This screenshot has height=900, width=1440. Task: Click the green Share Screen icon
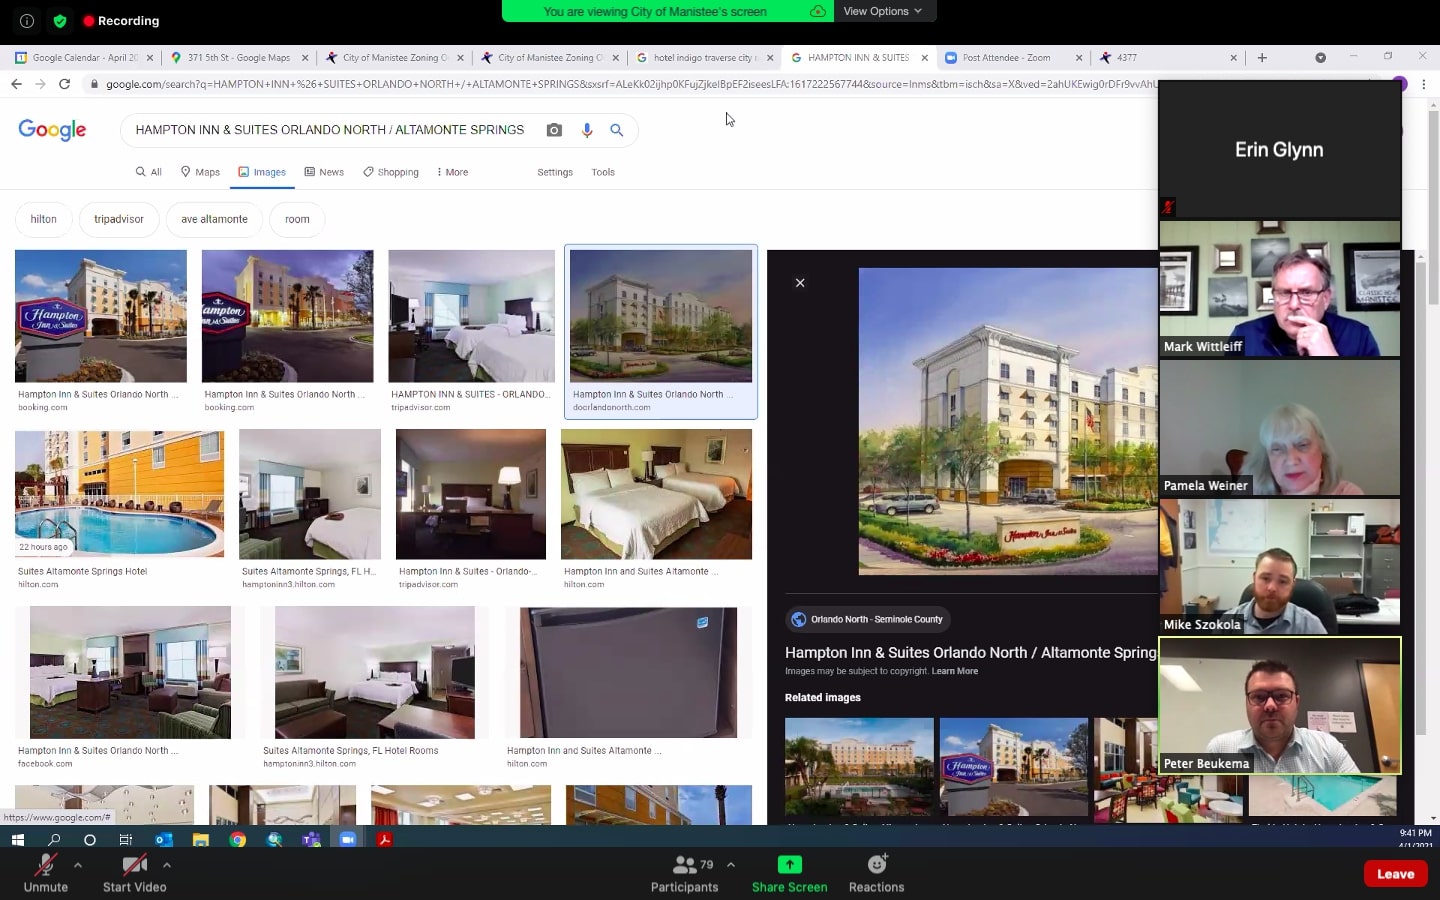coord(789,865)
